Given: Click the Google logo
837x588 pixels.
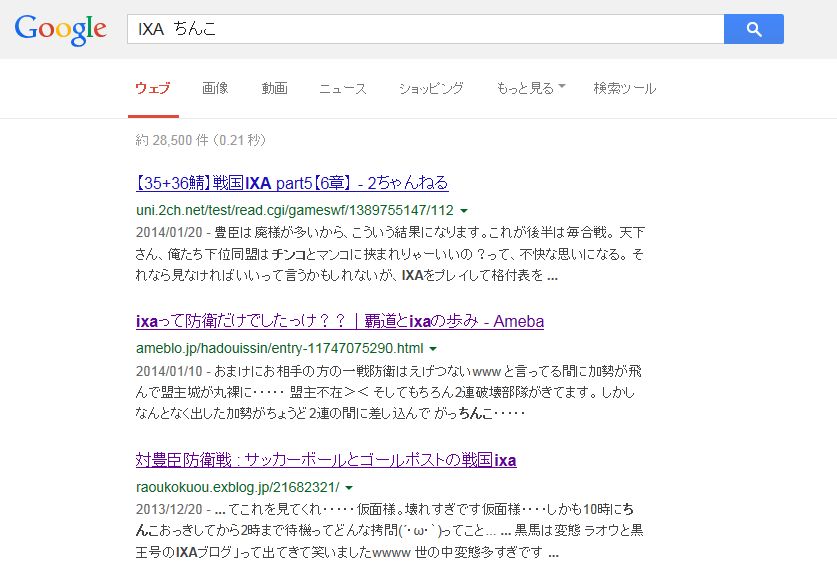Looking at the screenshot, I should pos(60,30).
